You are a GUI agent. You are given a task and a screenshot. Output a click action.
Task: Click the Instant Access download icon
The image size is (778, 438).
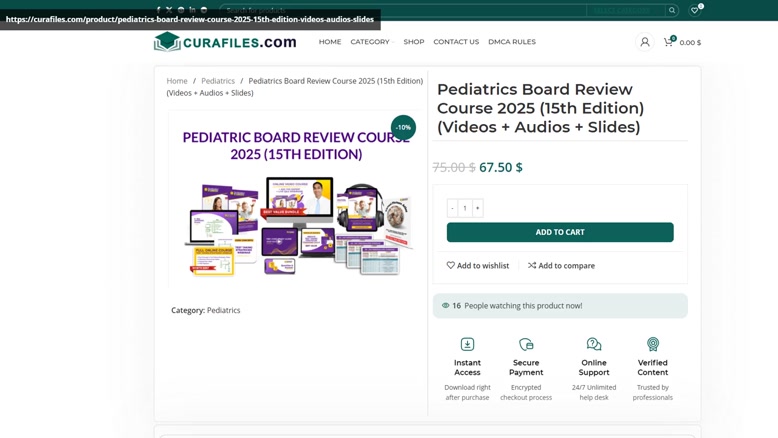tap(467, 344)
